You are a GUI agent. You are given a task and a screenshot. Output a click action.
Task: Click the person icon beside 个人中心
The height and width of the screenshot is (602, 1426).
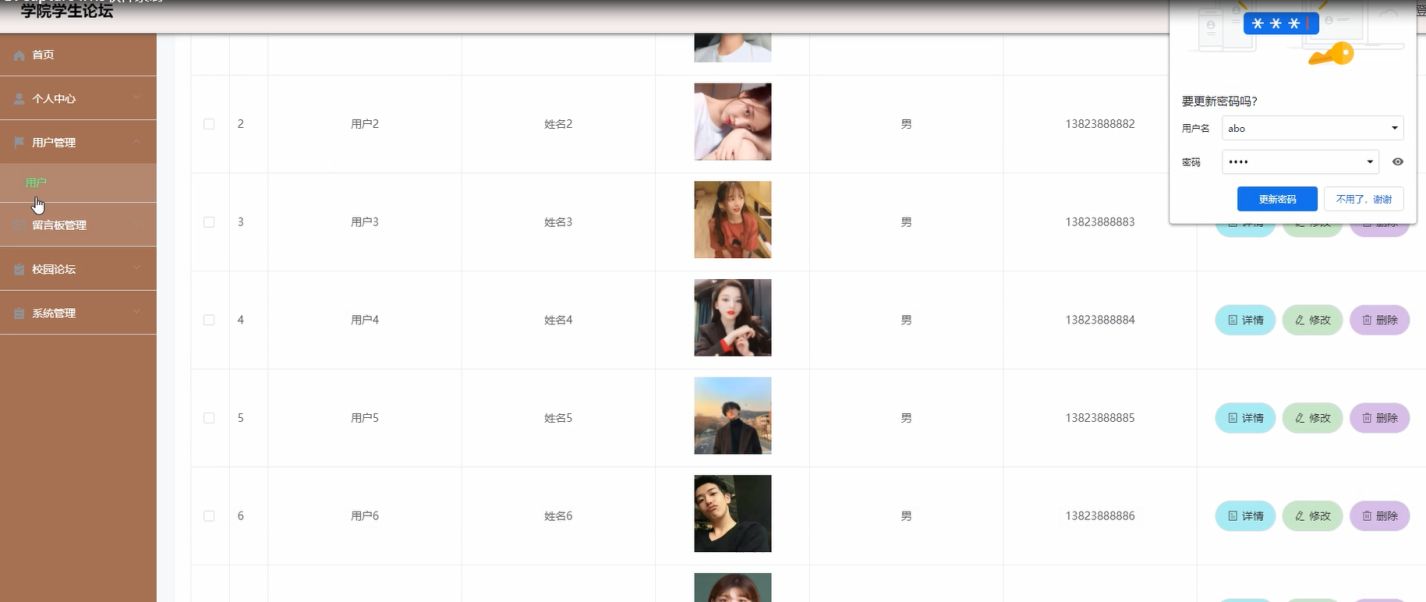click(x=19, y=99)
